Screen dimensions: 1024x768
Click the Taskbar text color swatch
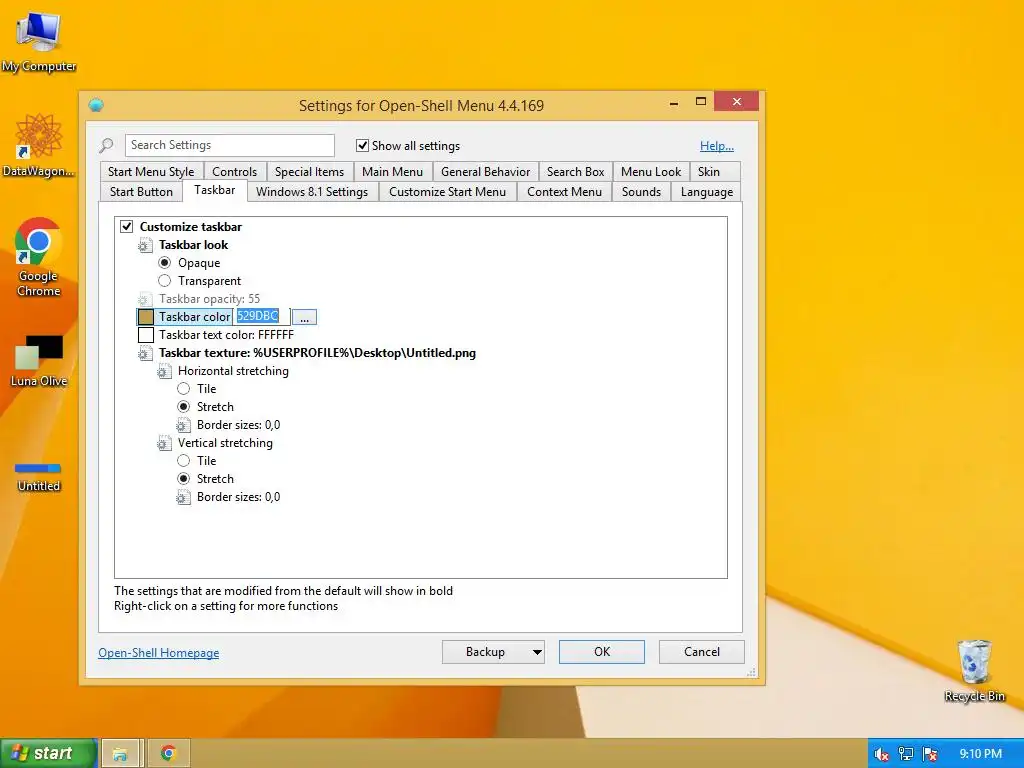[146, 335]
